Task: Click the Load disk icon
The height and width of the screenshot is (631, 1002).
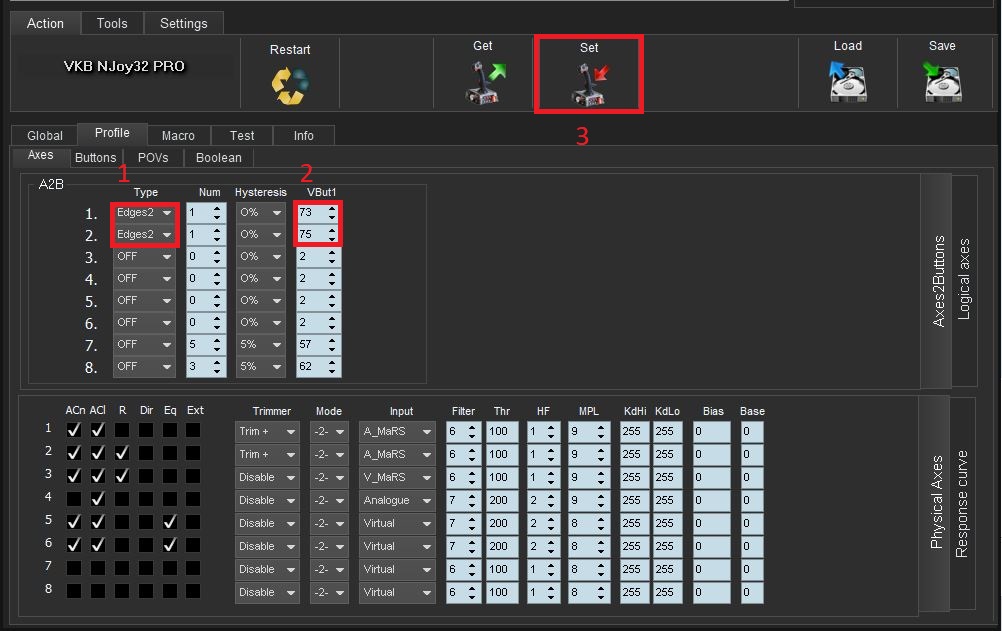Action: point(847,83)
